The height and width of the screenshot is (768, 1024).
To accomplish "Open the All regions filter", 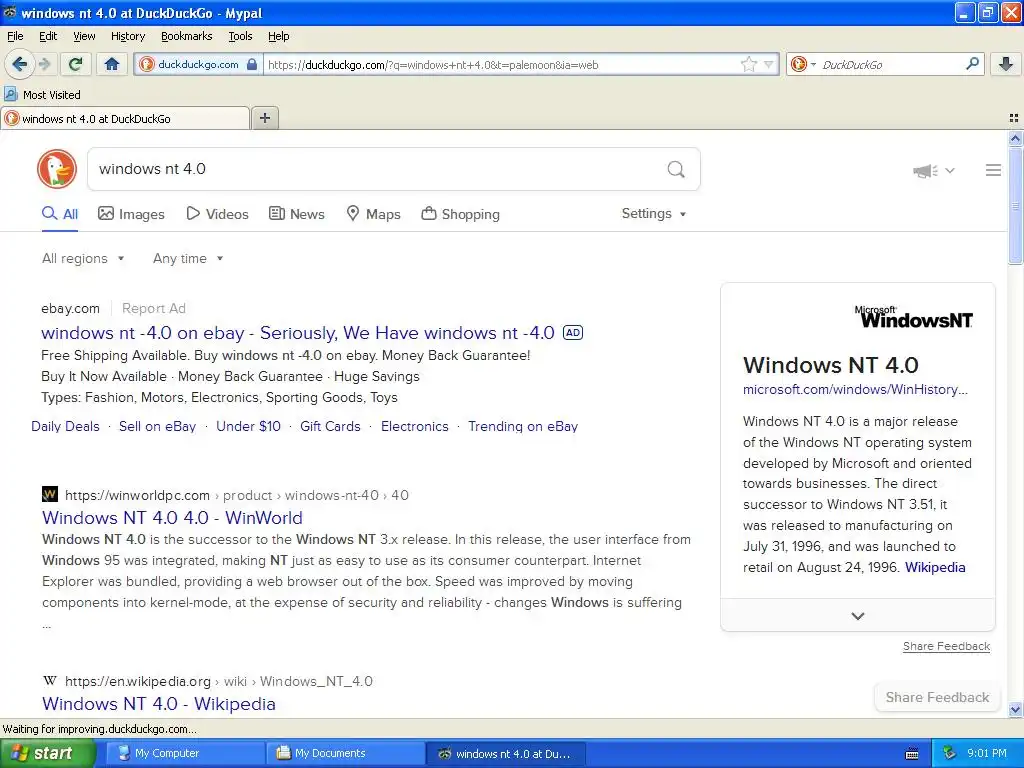I will tap(83, 259).
